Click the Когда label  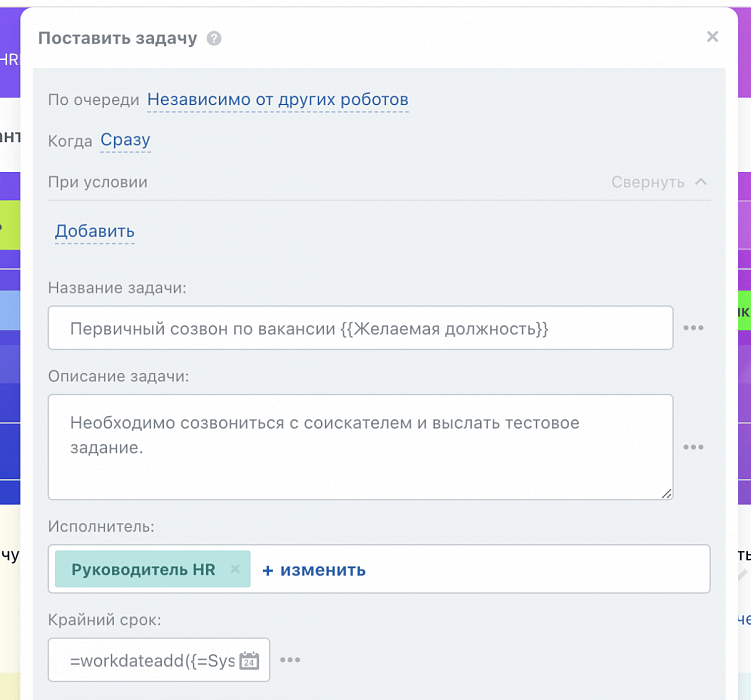tap(70, 141)
